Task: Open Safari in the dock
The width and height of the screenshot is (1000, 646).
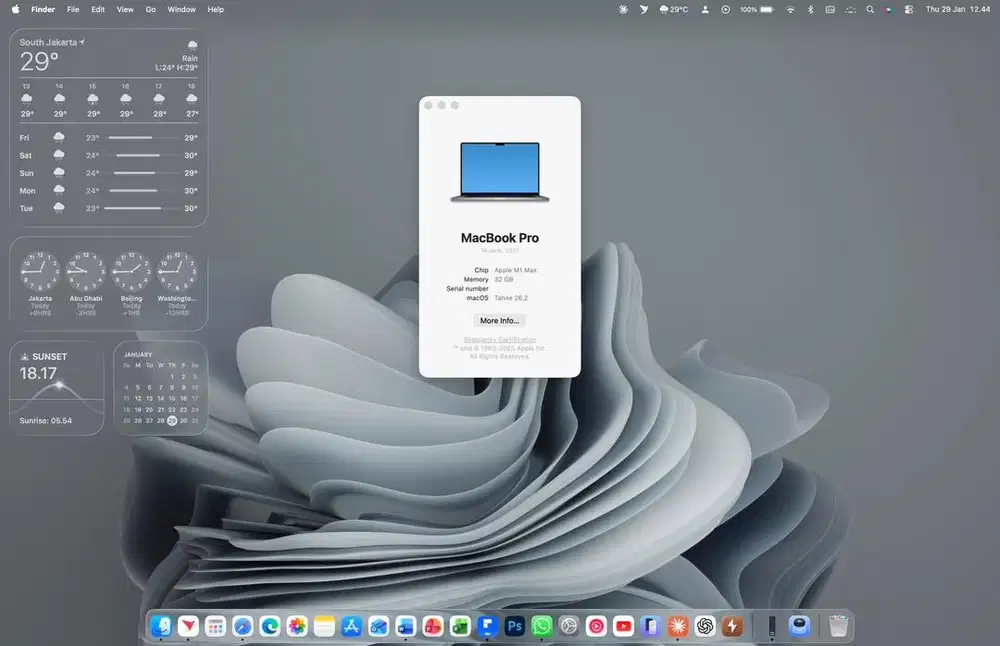Action: tap(241, 626)
